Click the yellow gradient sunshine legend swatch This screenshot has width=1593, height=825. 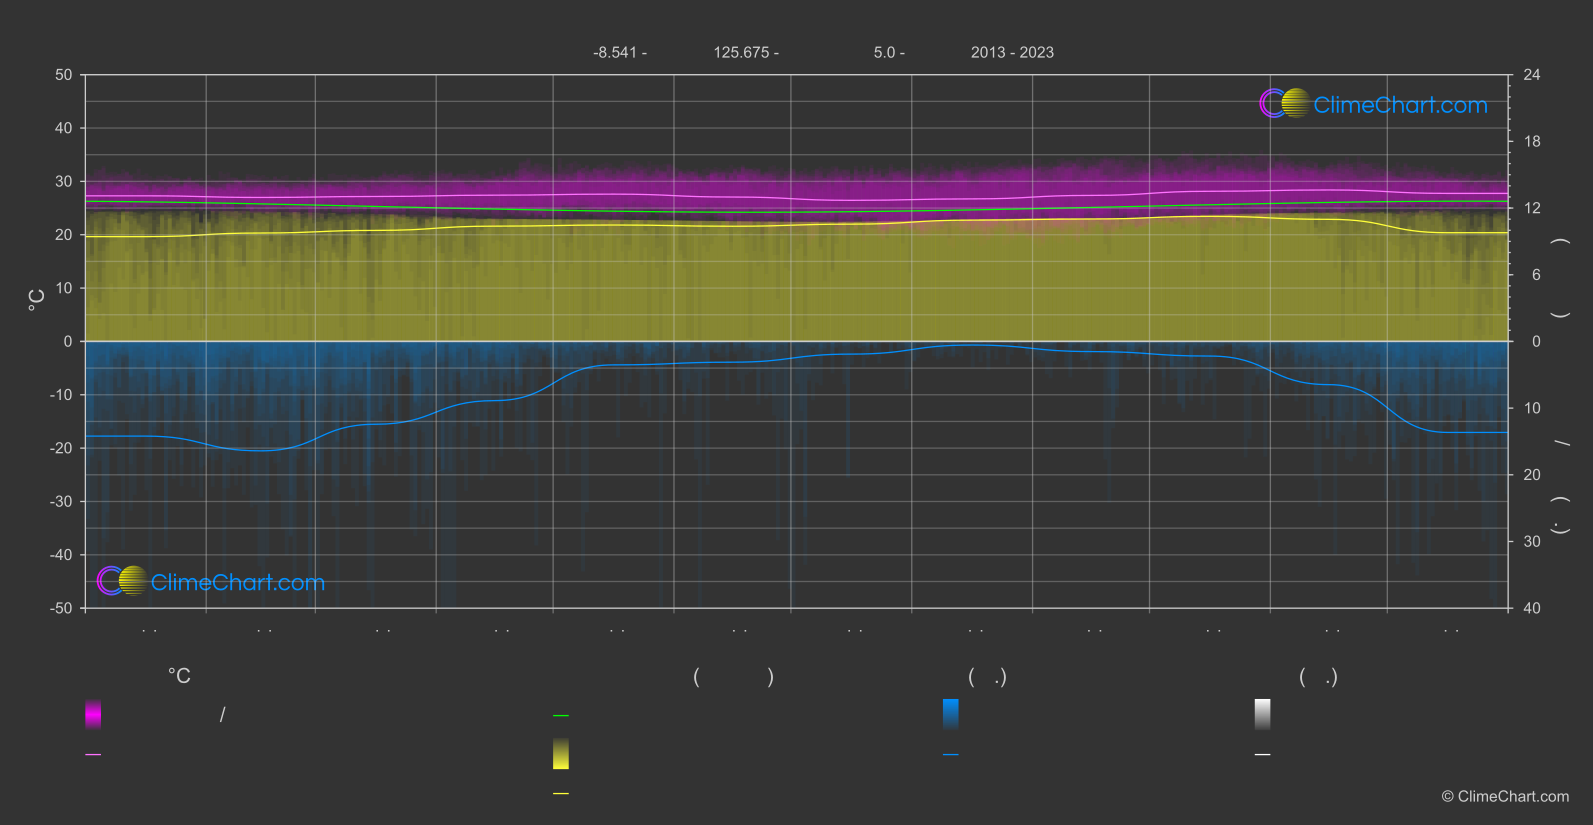pos(561,754)
